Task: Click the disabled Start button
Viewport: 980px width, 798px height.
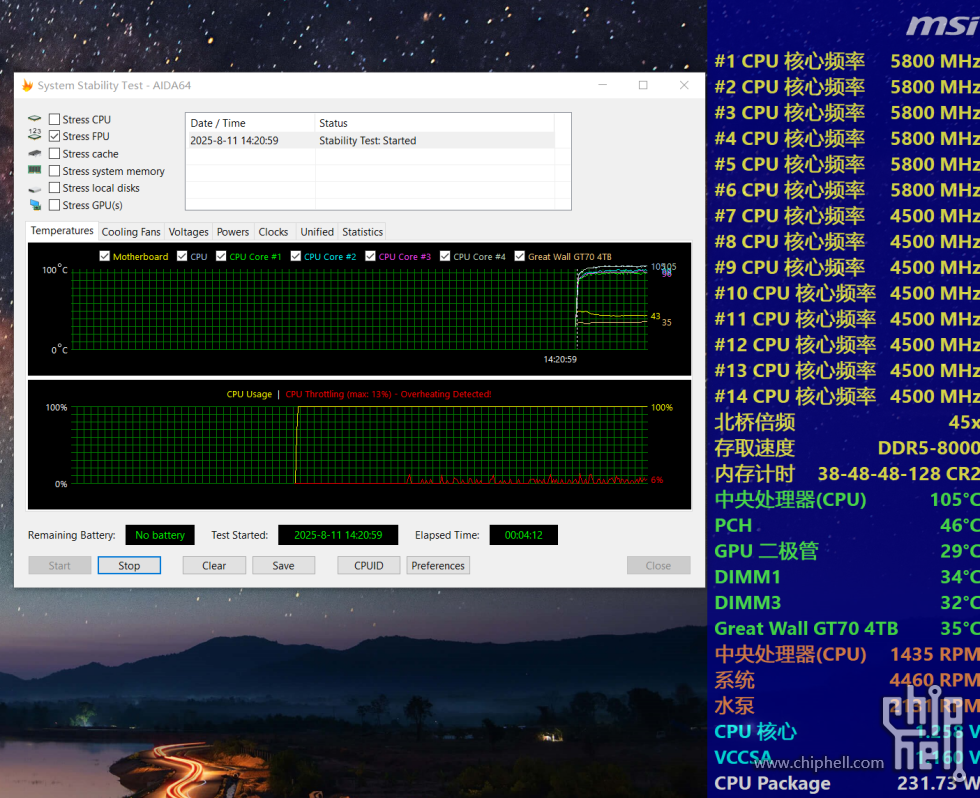Action: coord(59,566)
